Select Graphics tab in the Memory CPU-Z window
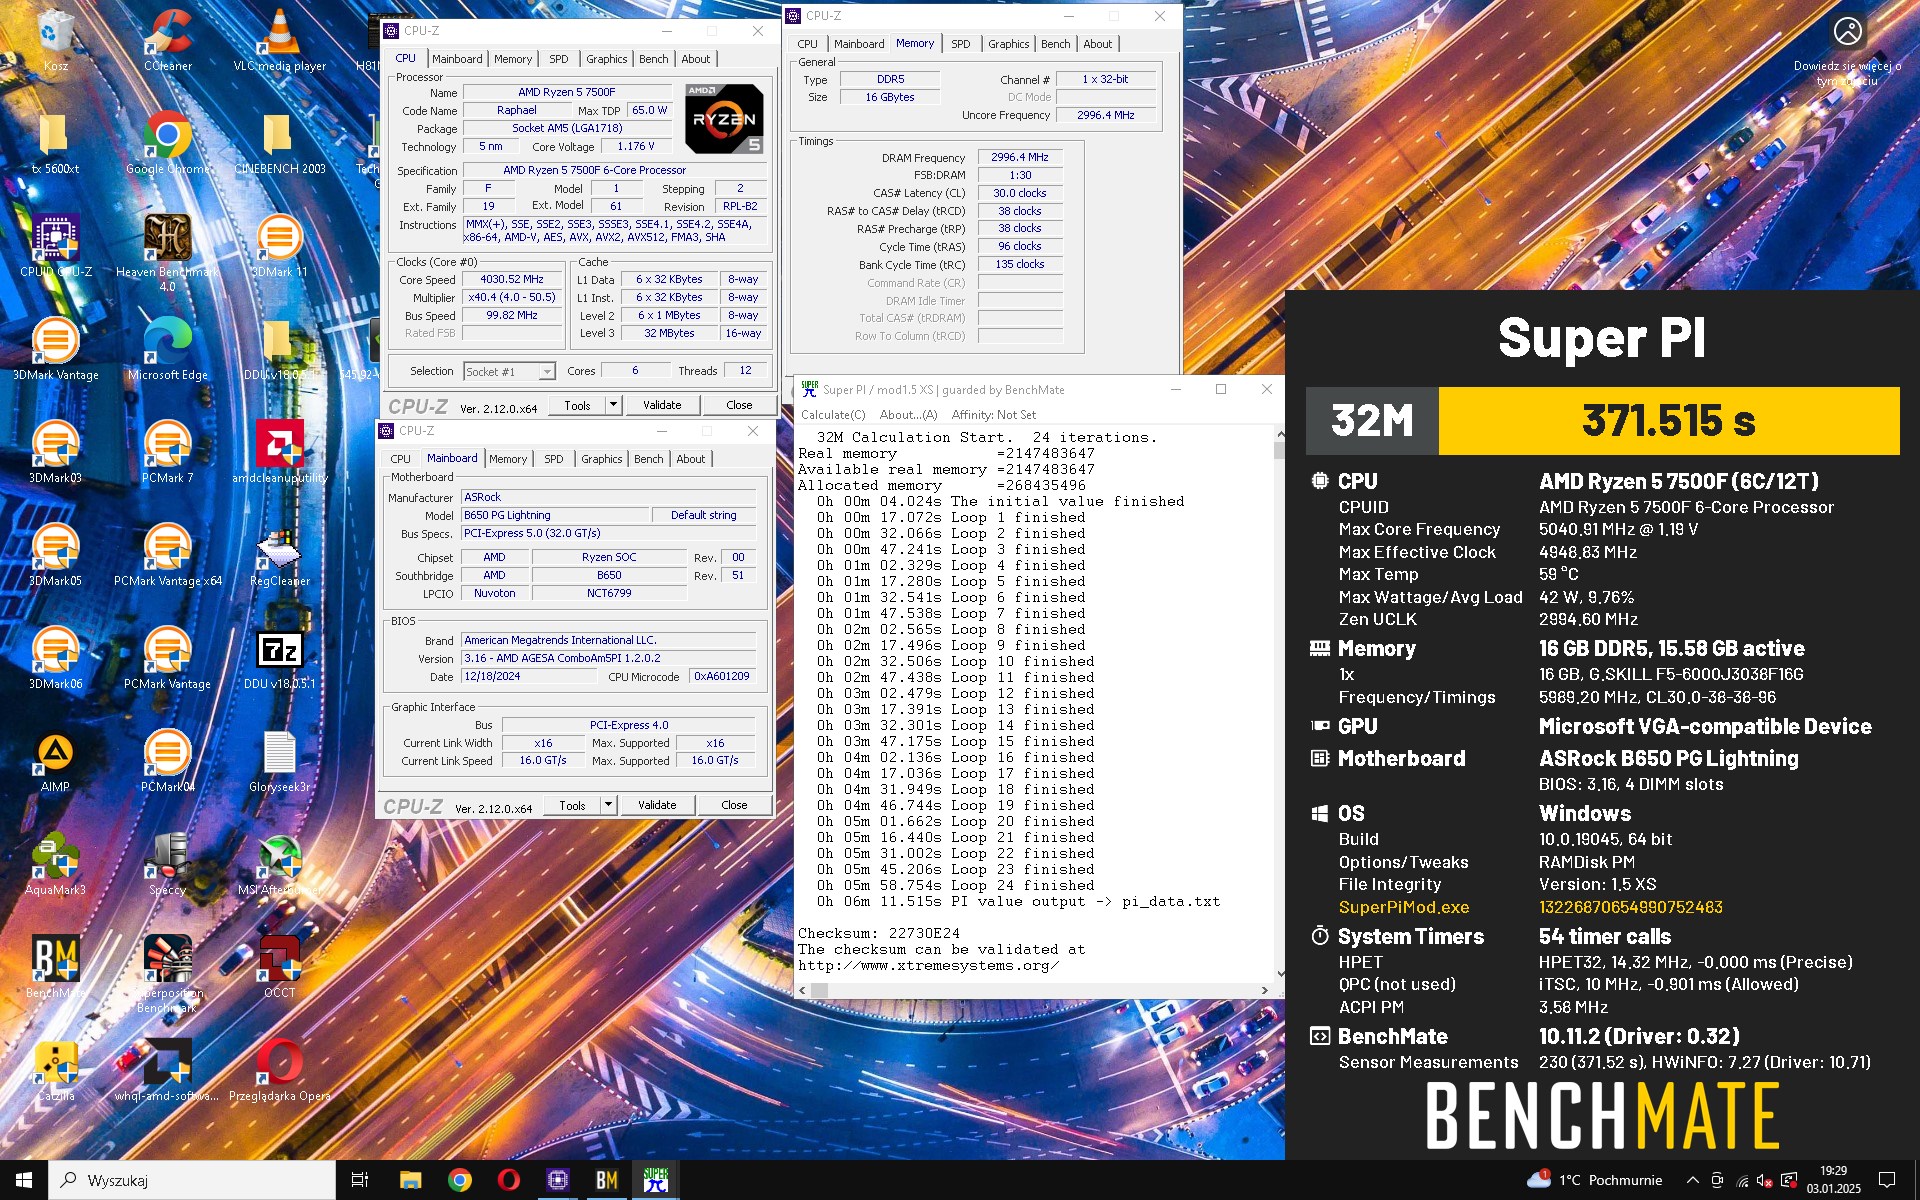This screenshot has height=1200, width=1920. tap(1008, 44)
